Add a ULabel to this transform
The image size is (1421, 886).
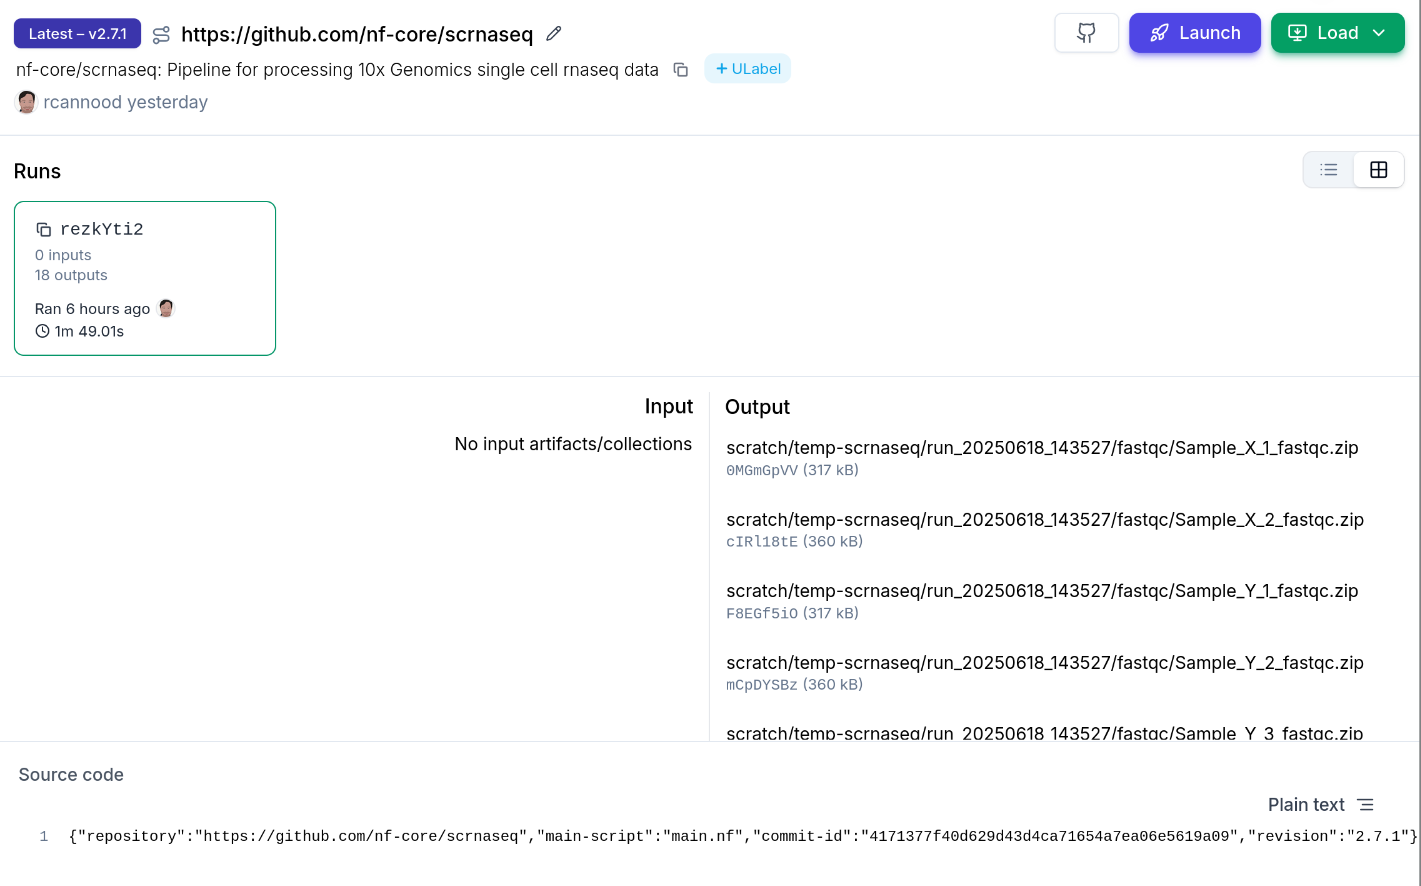pyautogui.click(x=747, y=69)
